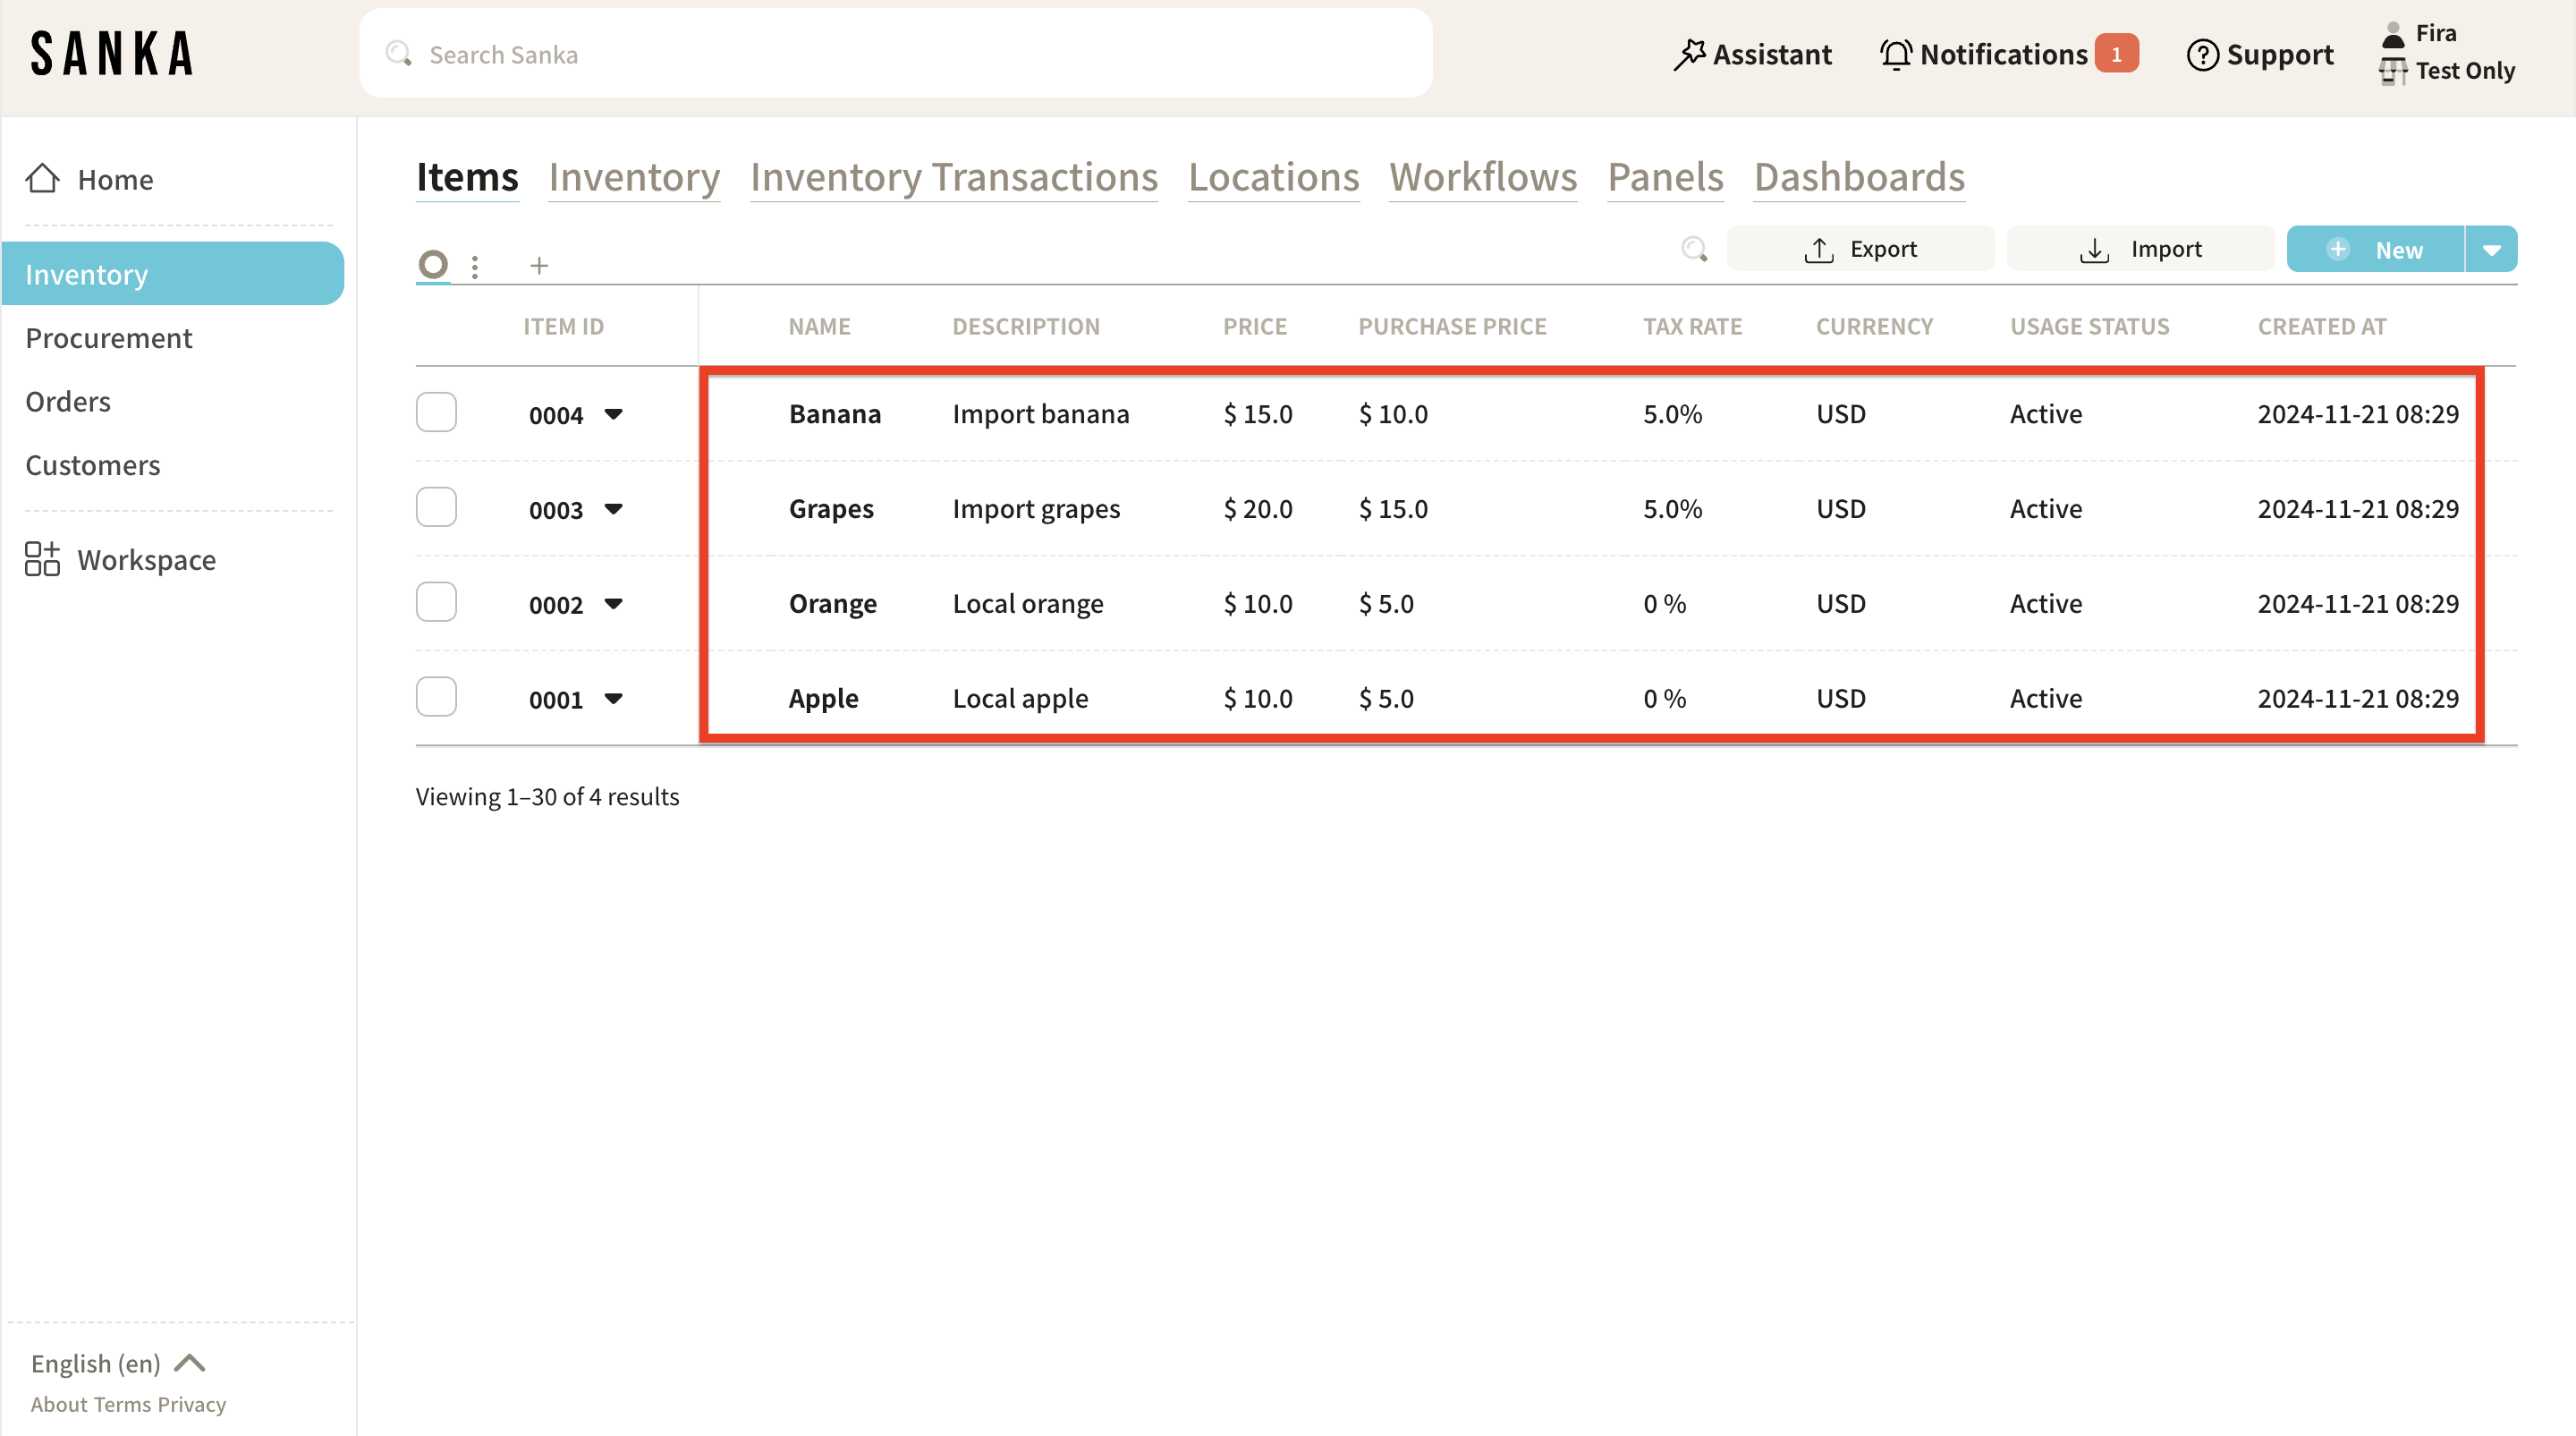This screenshot has width=2576, height=1436.
Task: Open the New button dropdown arrow
Action: tap(2491, 250)
